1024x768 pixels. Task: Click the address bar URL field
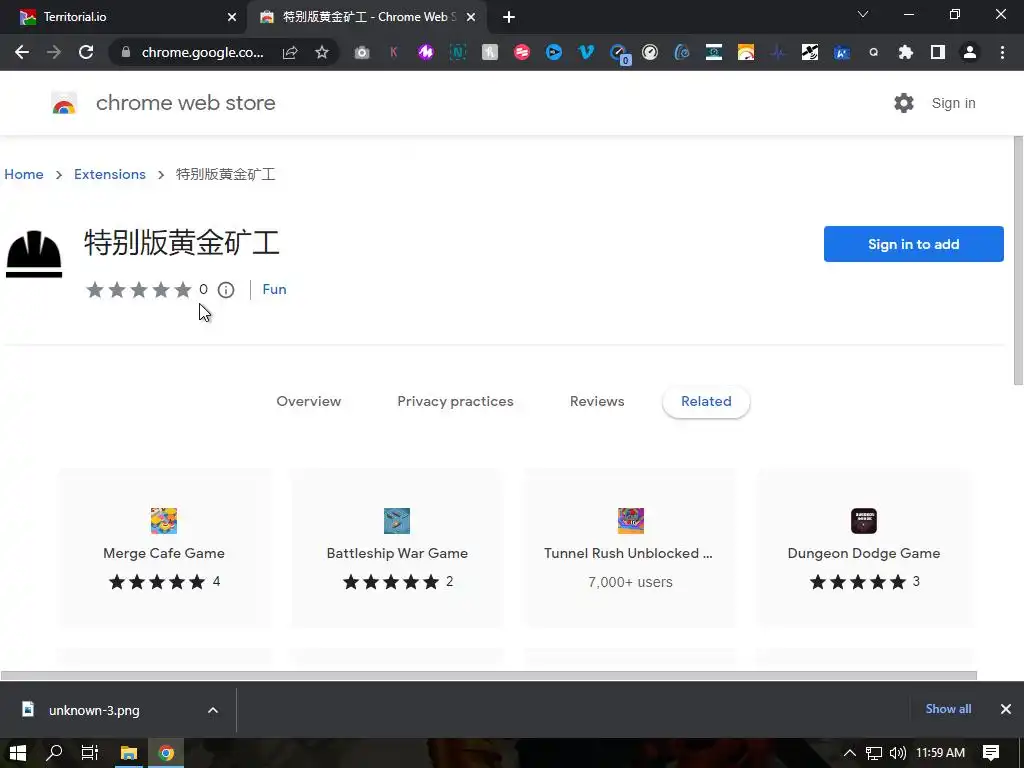pyautogui.click(x=202, y=52)
